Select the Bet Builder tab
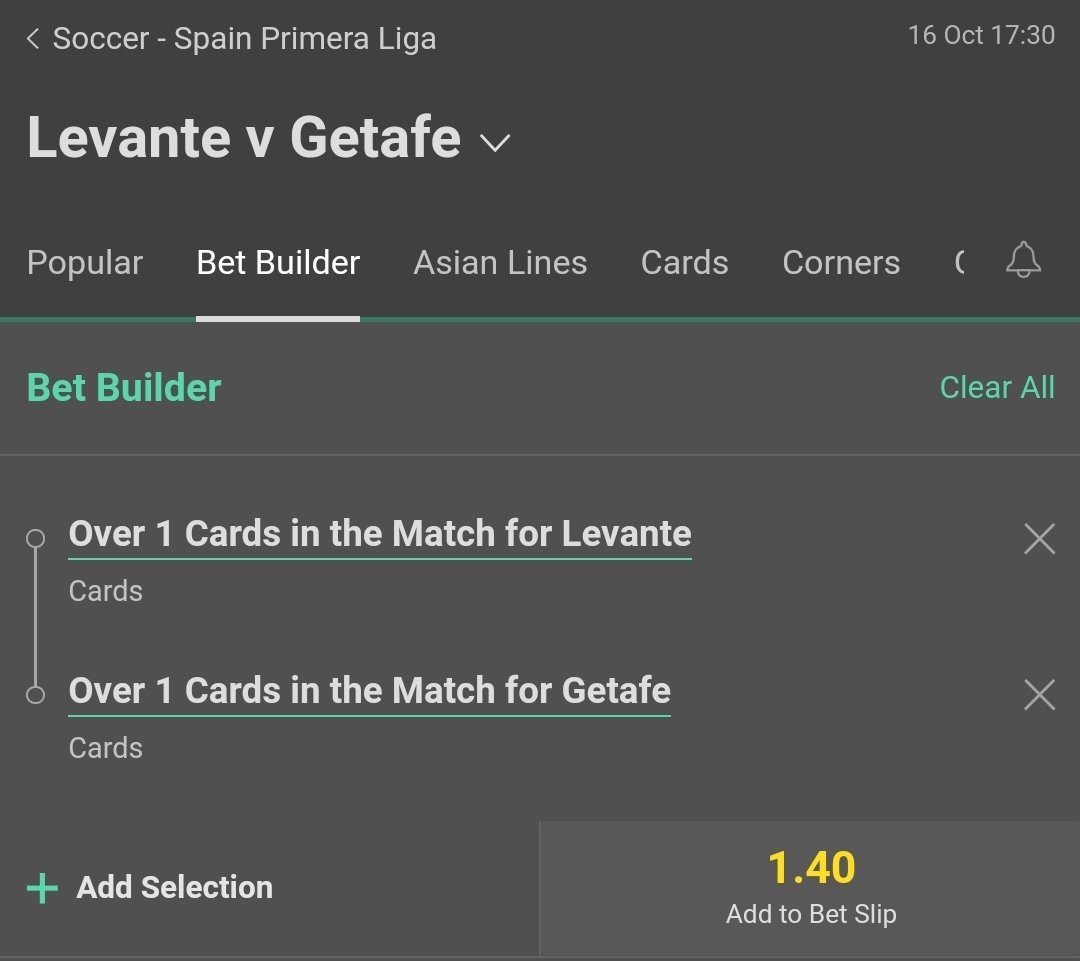This screenshot has height=961, width=1080. coord(278,263)
